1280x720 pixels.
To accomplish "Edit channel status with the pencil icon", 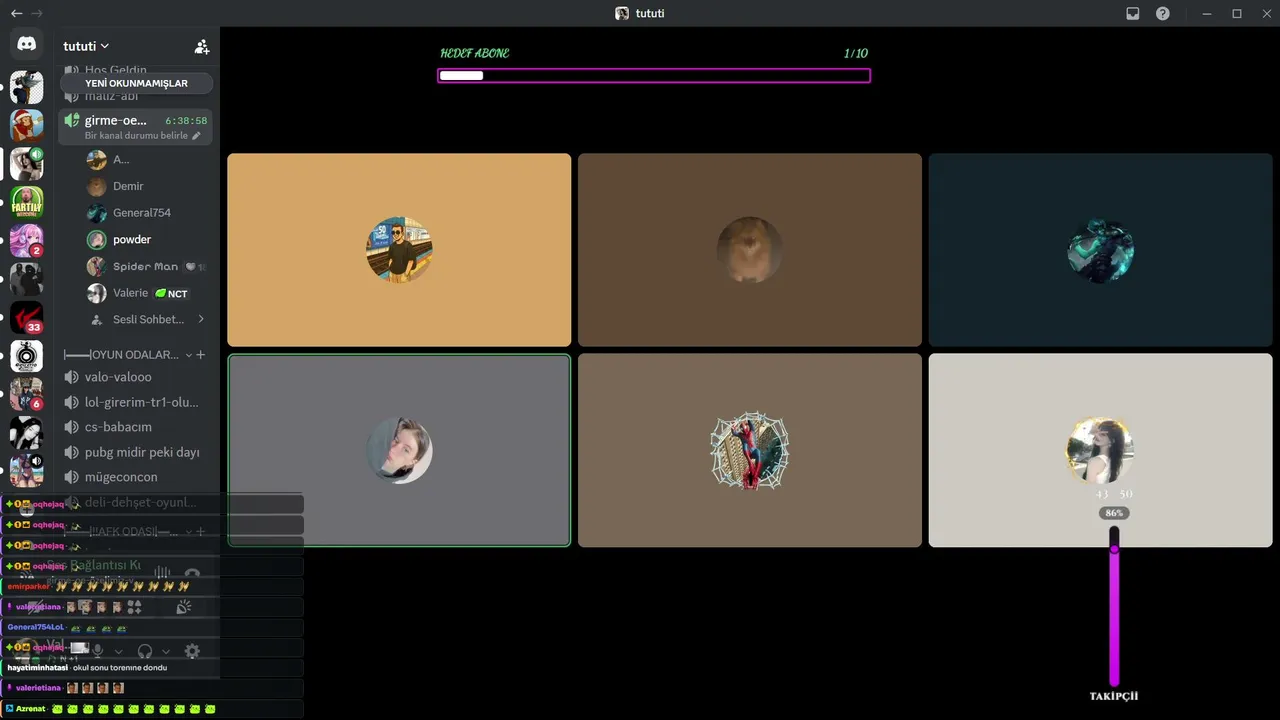I will point(196,136).
